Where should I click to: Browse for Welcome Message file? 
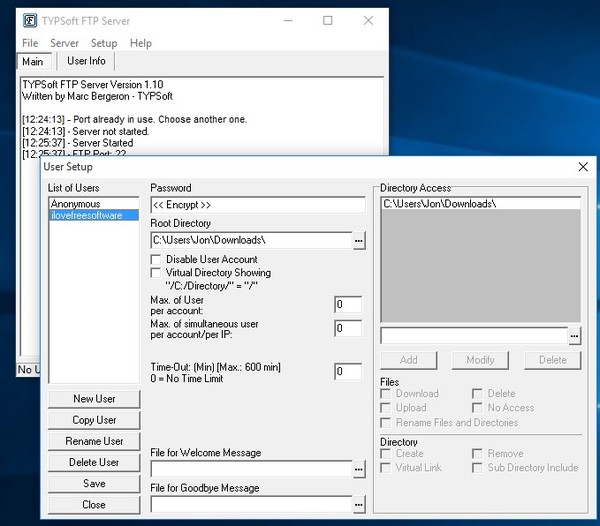tap(359, 469)
